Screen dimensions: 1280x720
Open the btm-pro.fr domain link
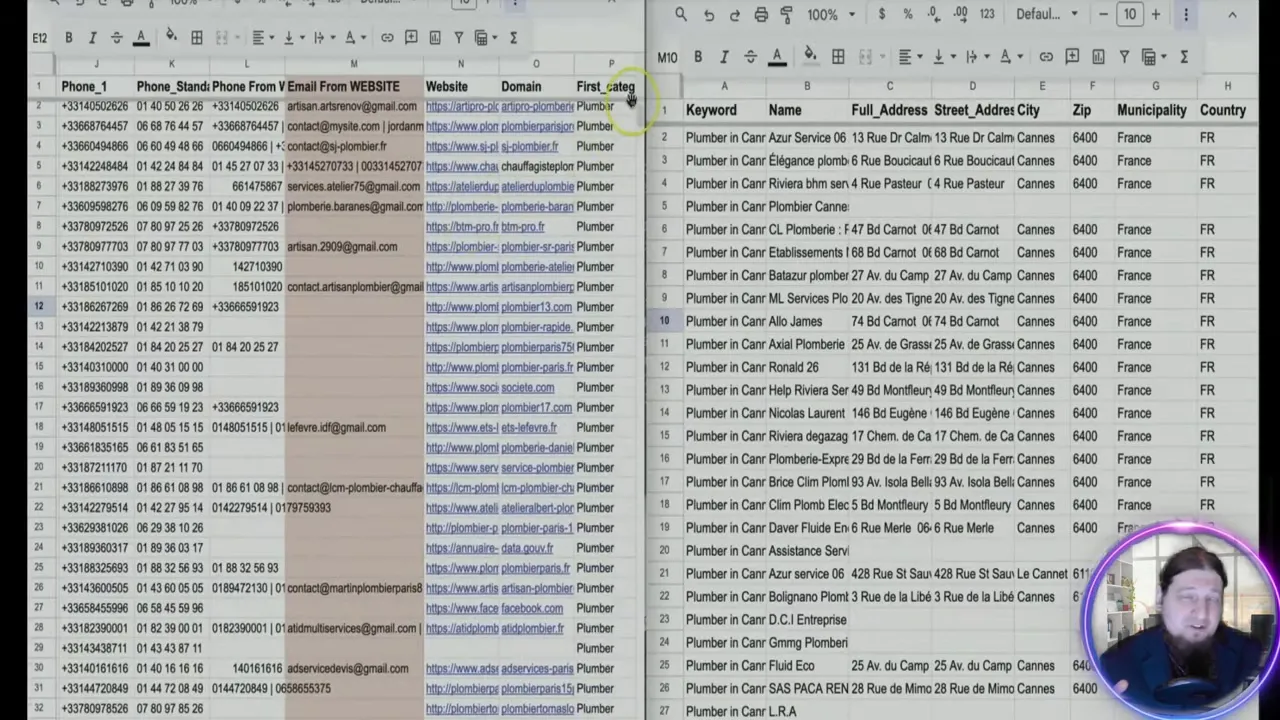pyautogui.click(x=523, y=227)
